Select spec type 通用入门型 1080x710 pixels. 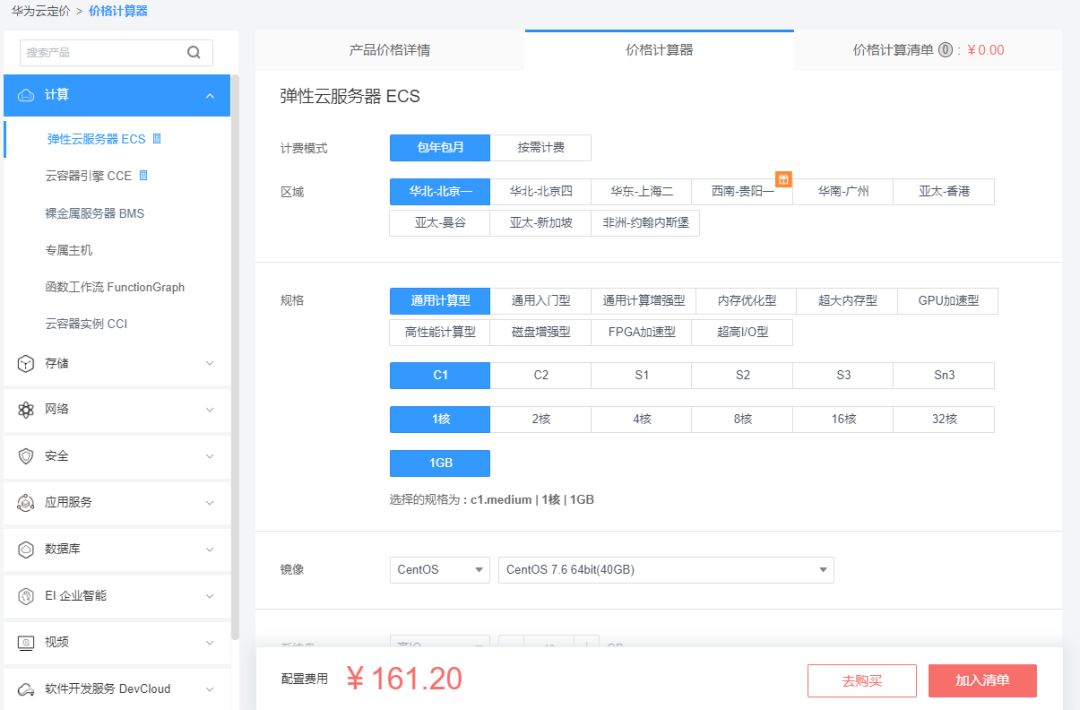[x=541, y=301]
